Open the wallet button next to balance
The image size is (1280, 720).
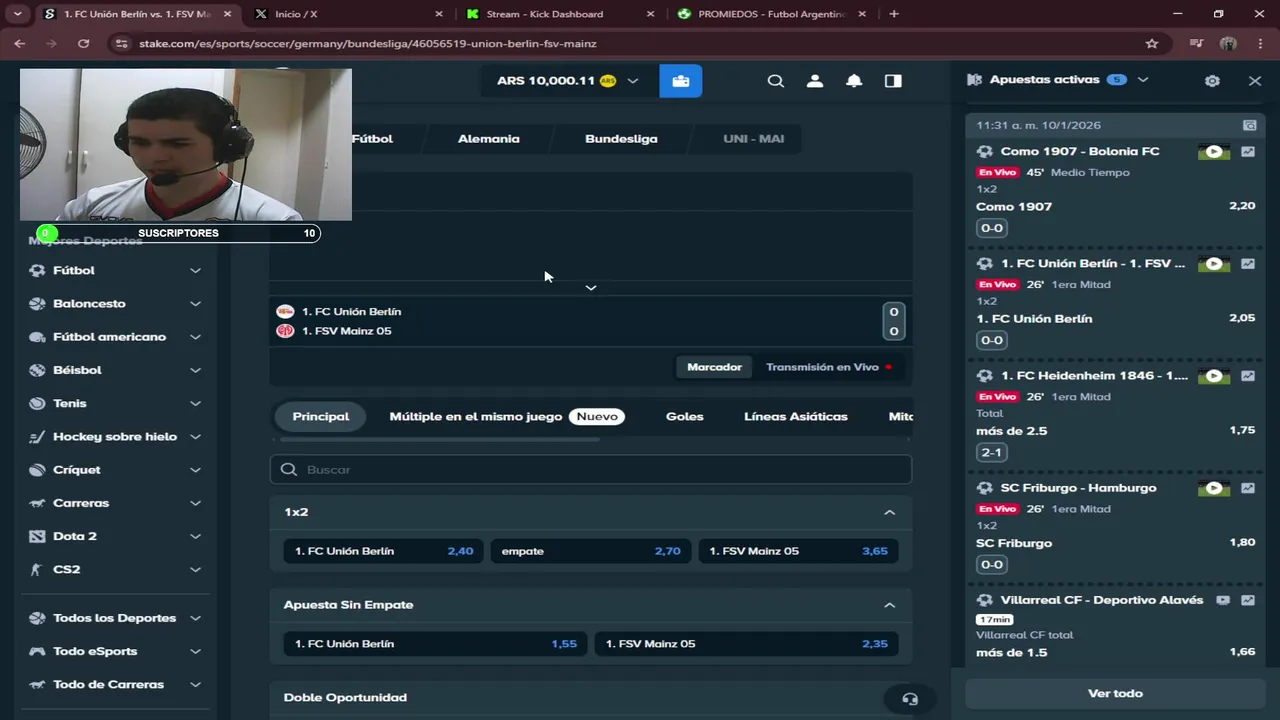click(680, 81)
